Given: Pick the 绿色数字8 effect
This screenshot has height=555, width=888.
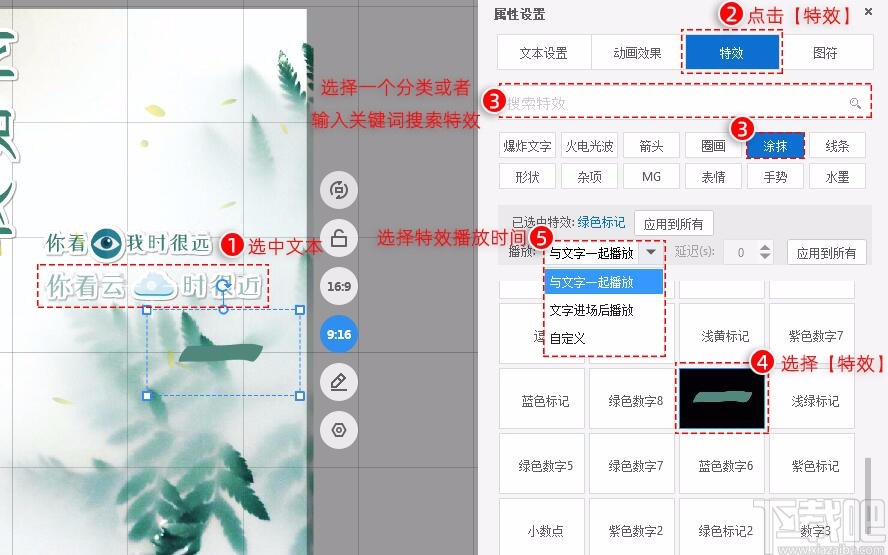Looking at the screenshot, I should tap(631, 398).
